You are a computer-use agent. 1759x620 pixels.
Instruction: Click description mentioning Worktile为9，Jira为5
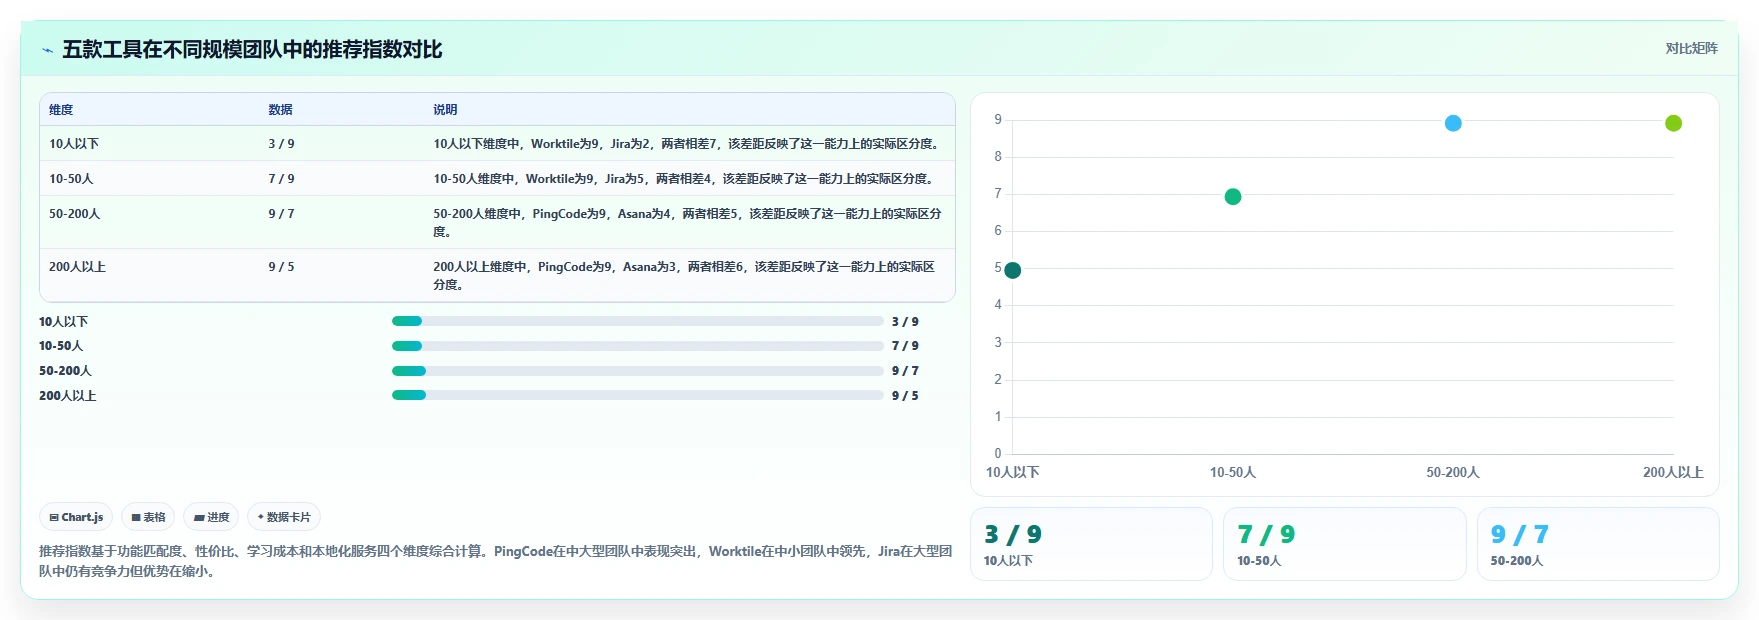pos(685,179)
